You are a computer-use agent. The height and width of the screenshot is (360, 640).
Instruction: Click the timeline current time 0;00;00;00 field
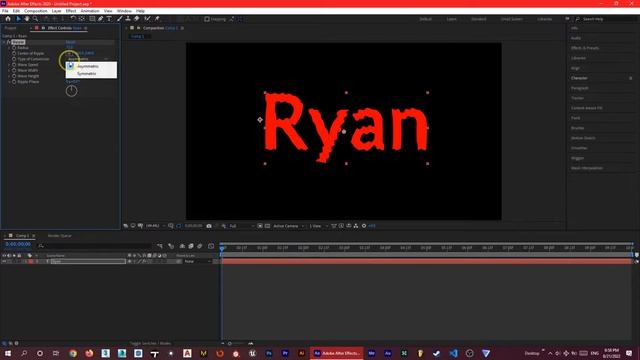click(18, 244)
